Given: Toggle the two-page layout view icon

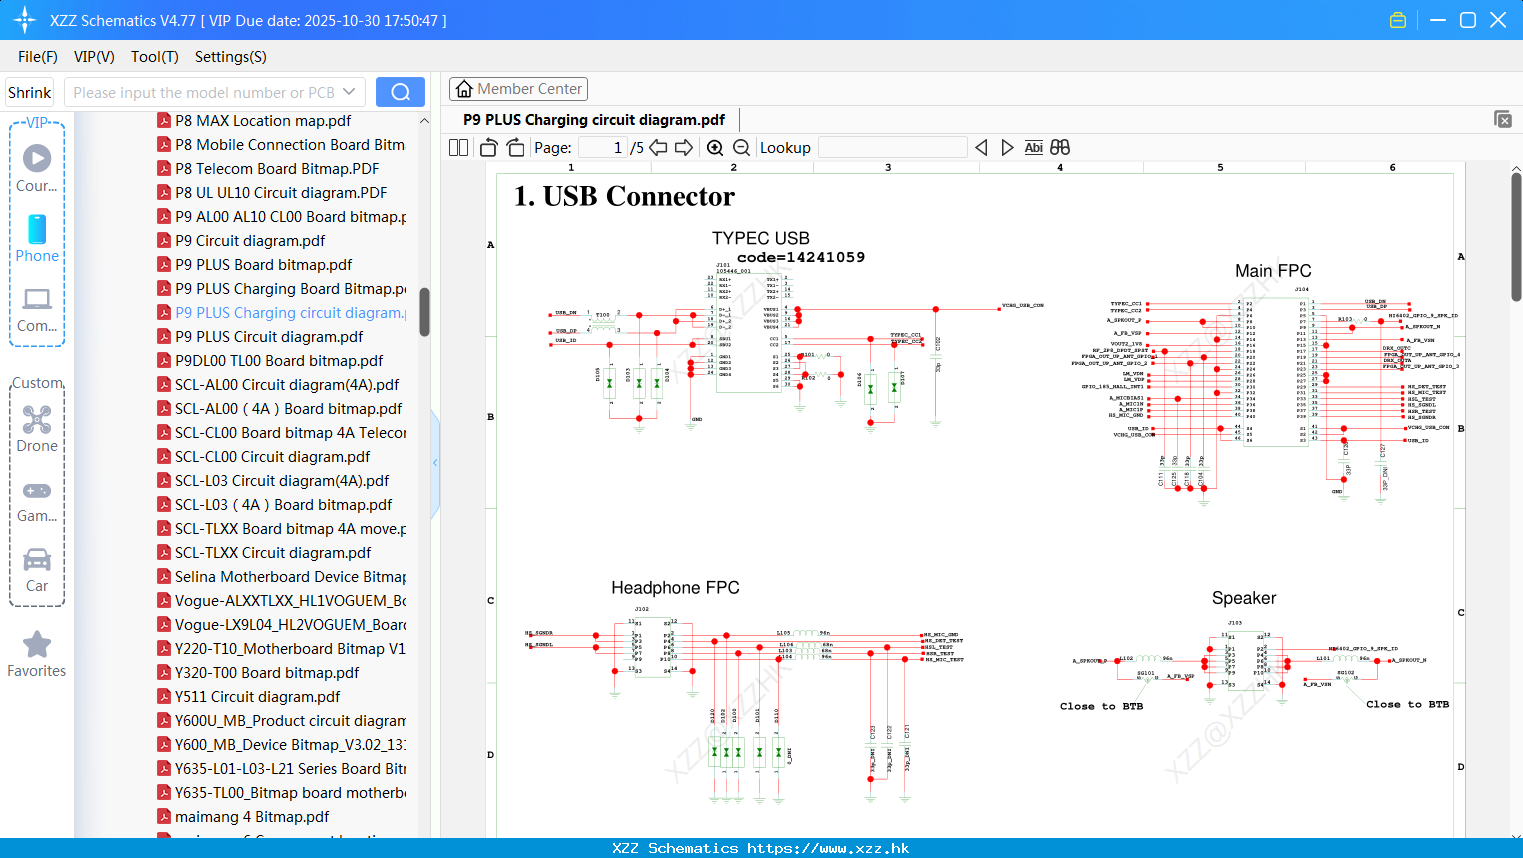Looking at the screenshot, I should (x=458, y=148).
